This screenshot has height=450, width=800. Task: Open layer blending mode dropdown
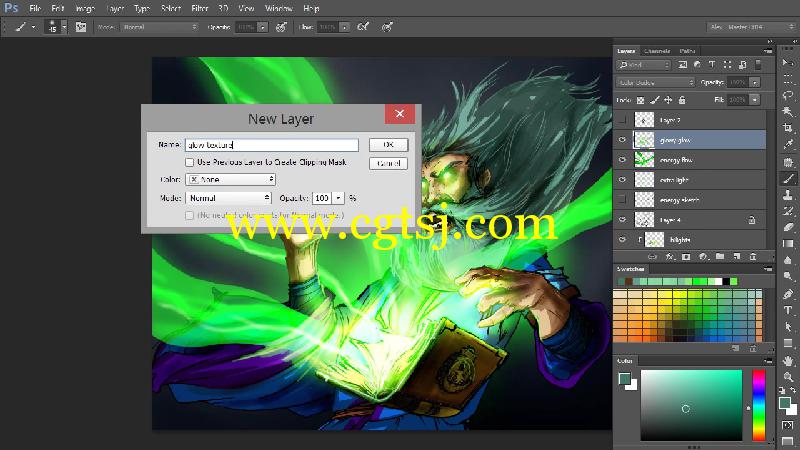(656, 82)
